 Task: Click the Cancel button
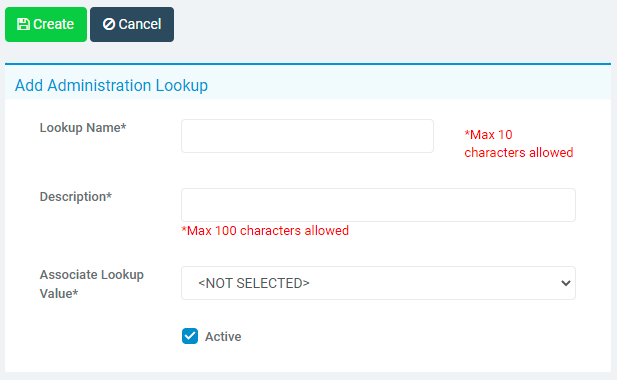click(x=132, y=24)
